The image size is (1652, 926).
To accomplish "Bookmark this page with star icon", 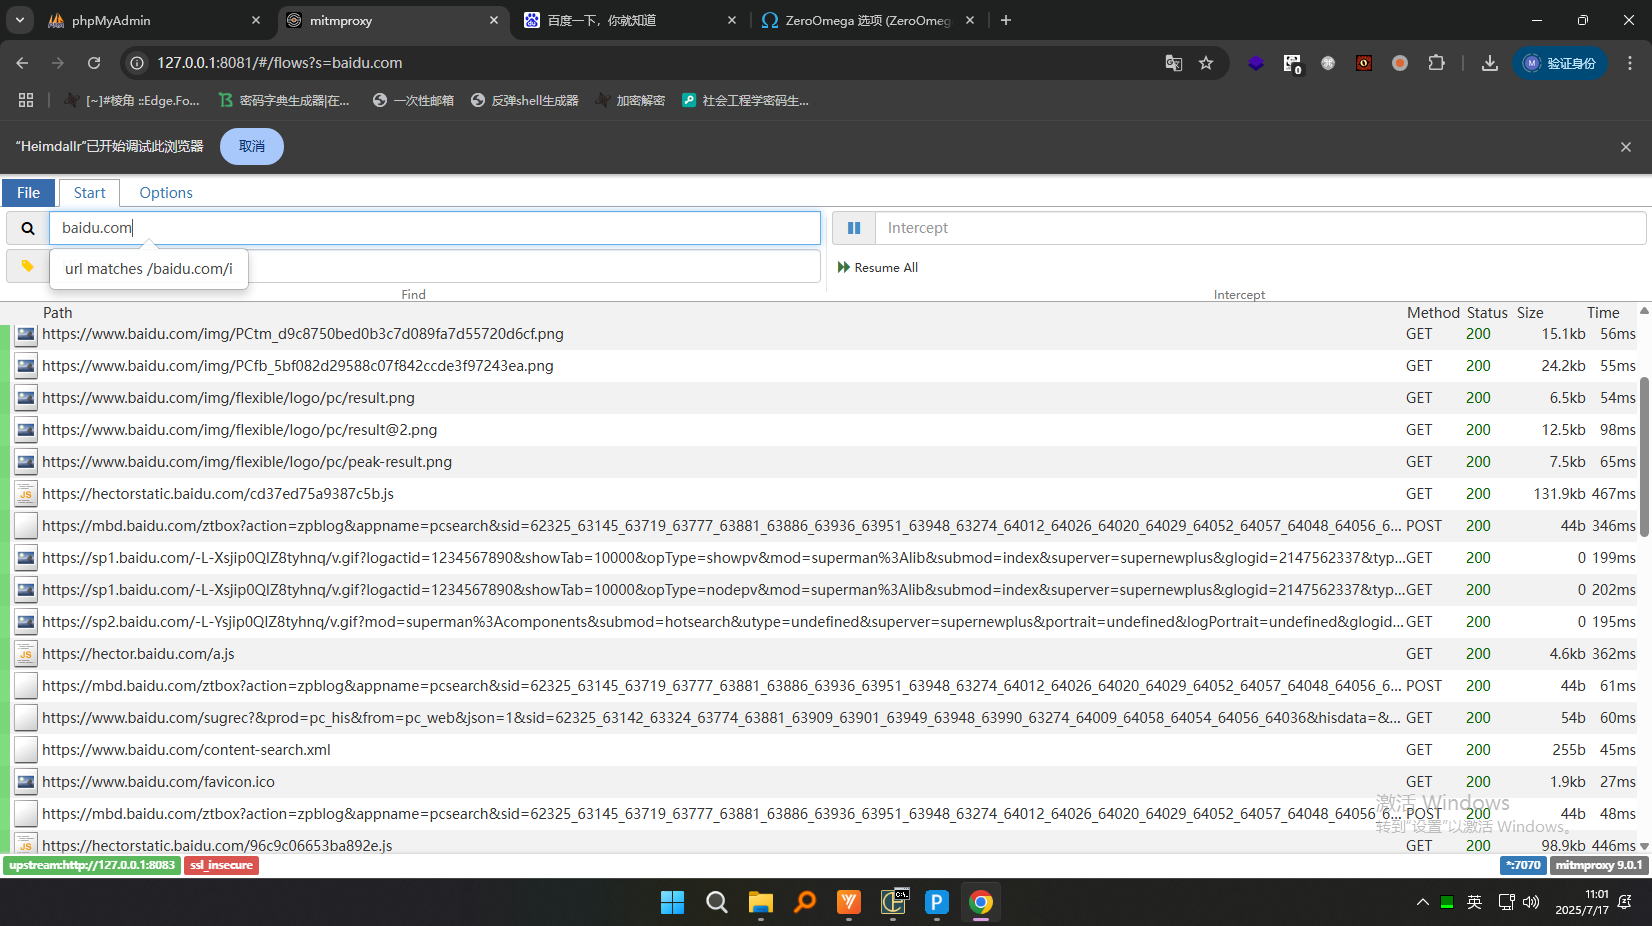I will click(x=1206, y=63).
